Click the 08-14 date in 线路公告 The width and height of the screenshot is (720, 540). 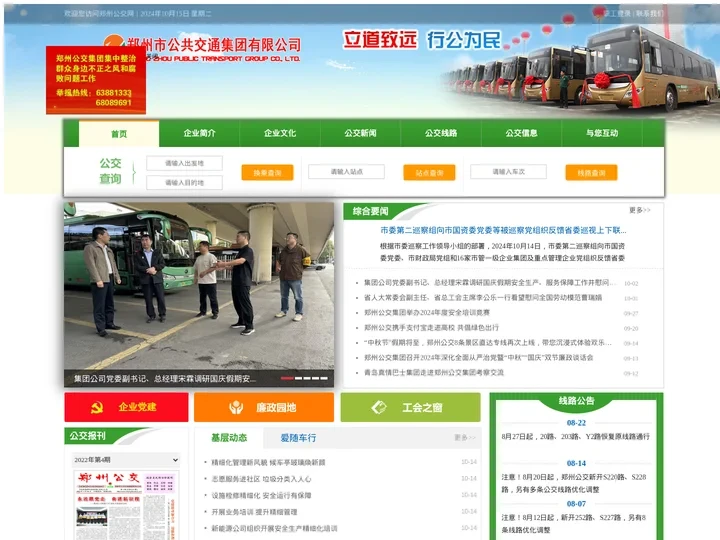point(576,463)
